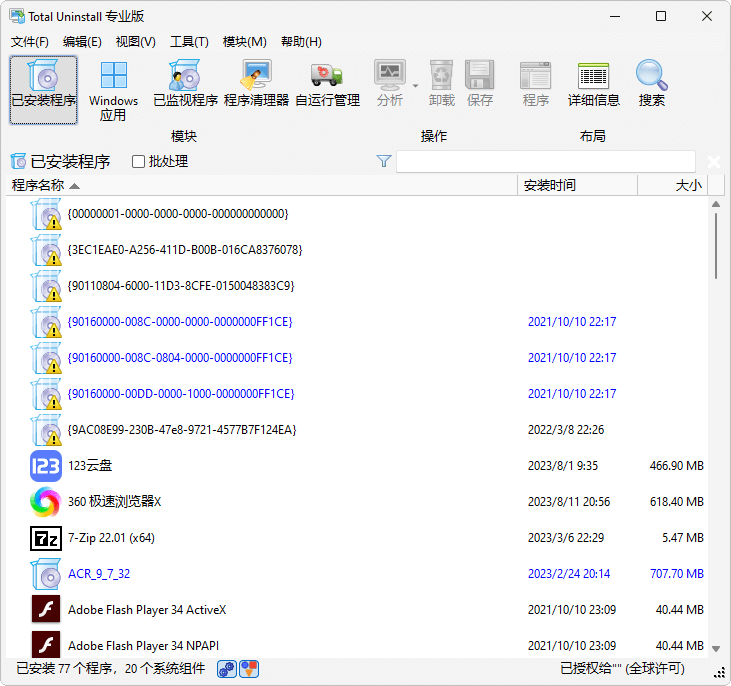The height and width of the screenshot is (686, 731).
Task: Click the 保存 floppy disk icon
Action: (479, 75)
